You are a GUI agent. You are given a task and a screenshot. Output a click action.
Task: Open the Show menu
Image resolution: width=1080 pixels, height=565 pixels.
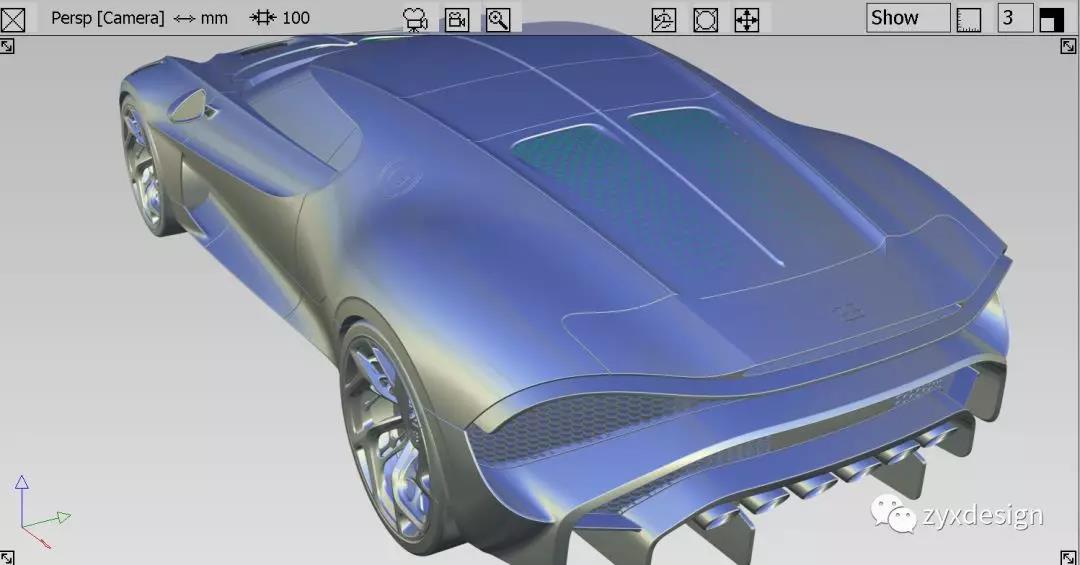pyautogui.click(x=908, y=18)
